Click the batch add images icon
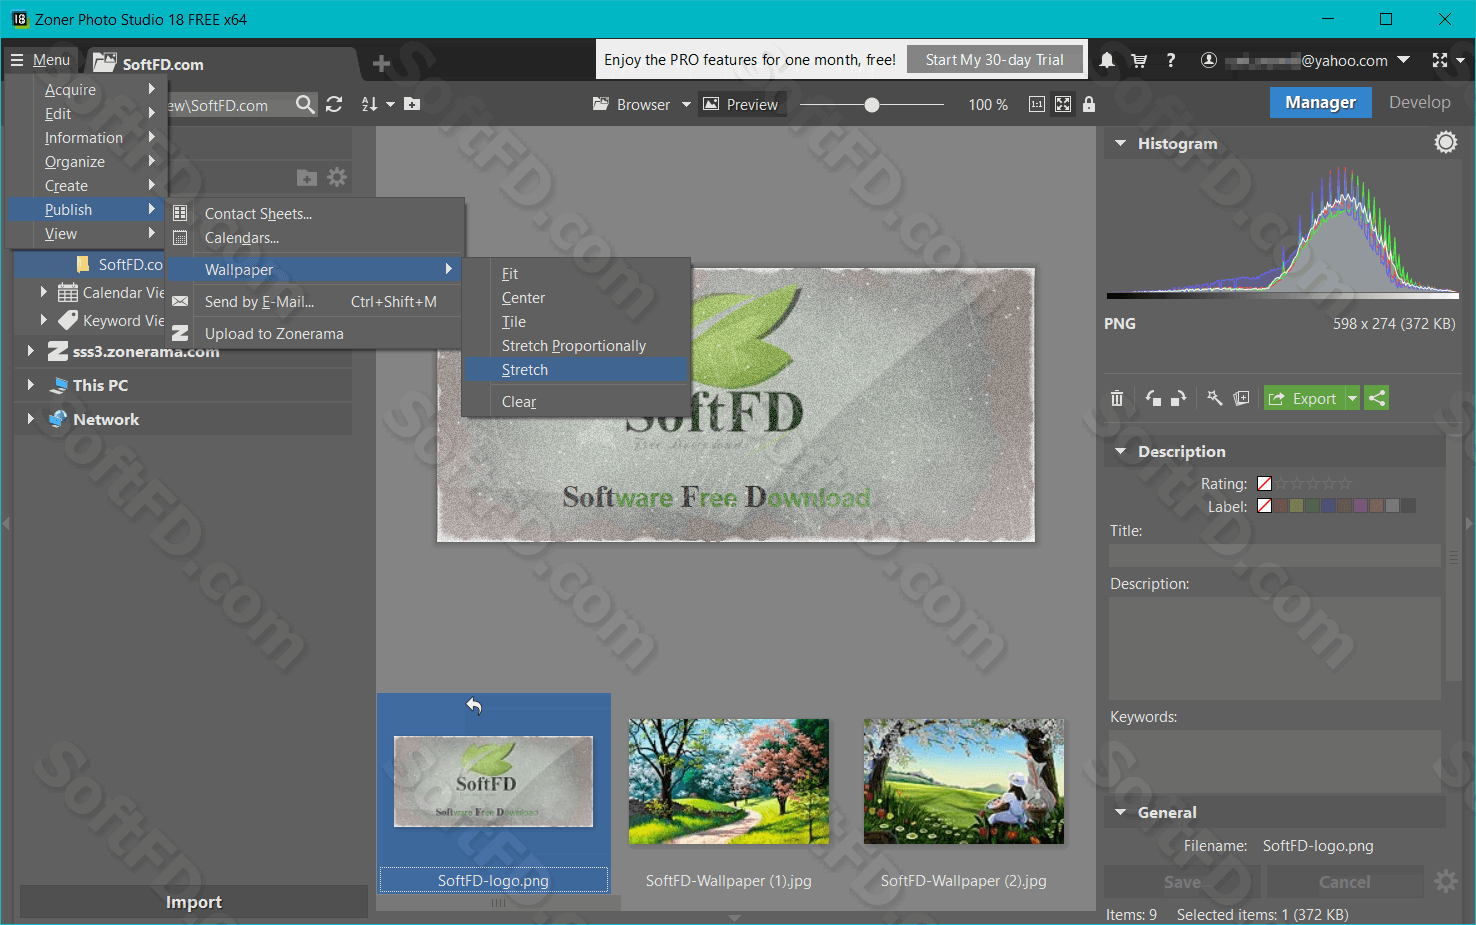The image size is (1476, 925). [1241, 398]
